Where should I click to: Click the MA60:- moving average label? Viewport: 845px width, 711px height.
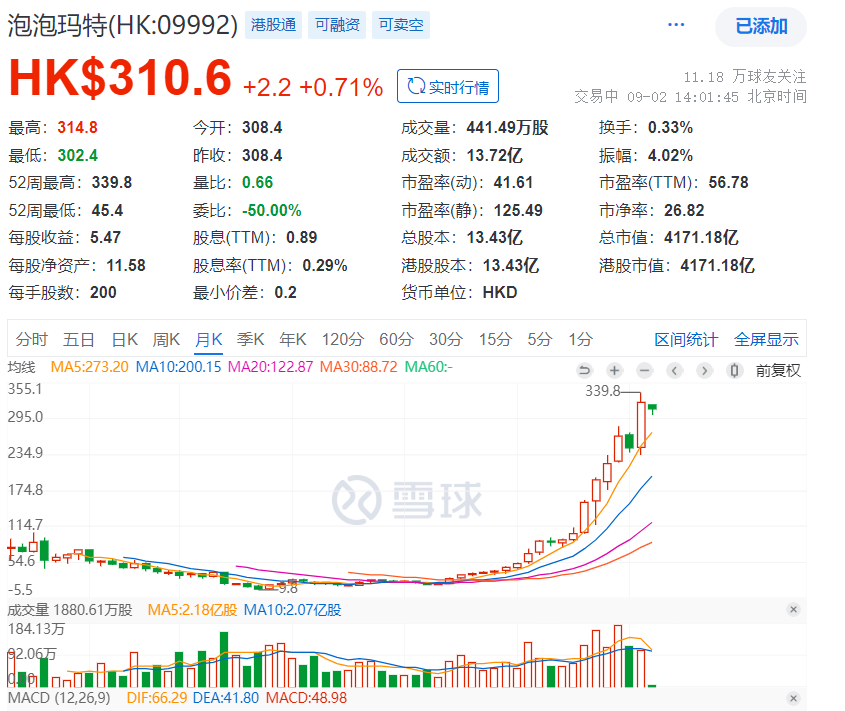pyautogui.click(x=428, y=367)
